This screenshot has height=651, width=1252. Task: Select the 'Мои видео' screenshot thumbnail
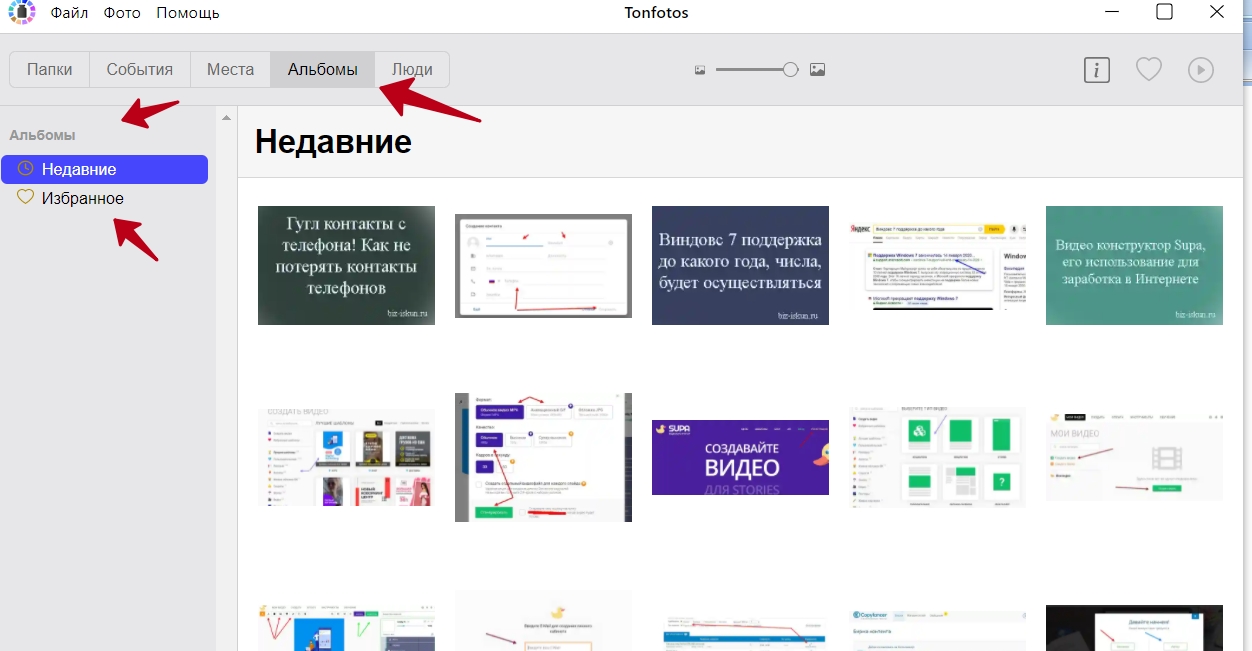(x=1134, y=457)
